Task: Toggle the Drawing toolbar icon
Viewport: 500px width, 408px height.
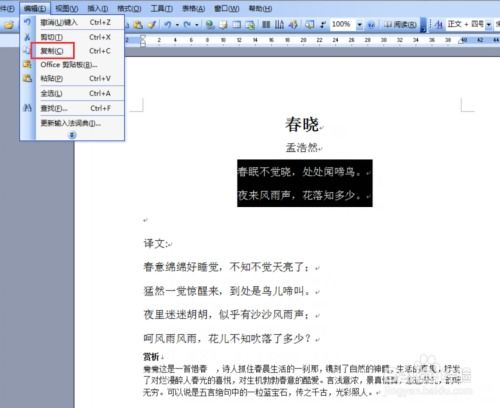Action: (x=293, y=25)
